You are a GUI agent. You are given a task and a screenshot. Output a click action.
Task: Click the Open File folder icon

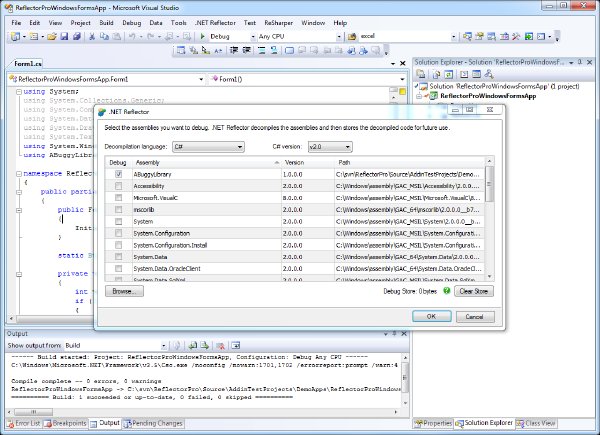[x=52, y=36]
